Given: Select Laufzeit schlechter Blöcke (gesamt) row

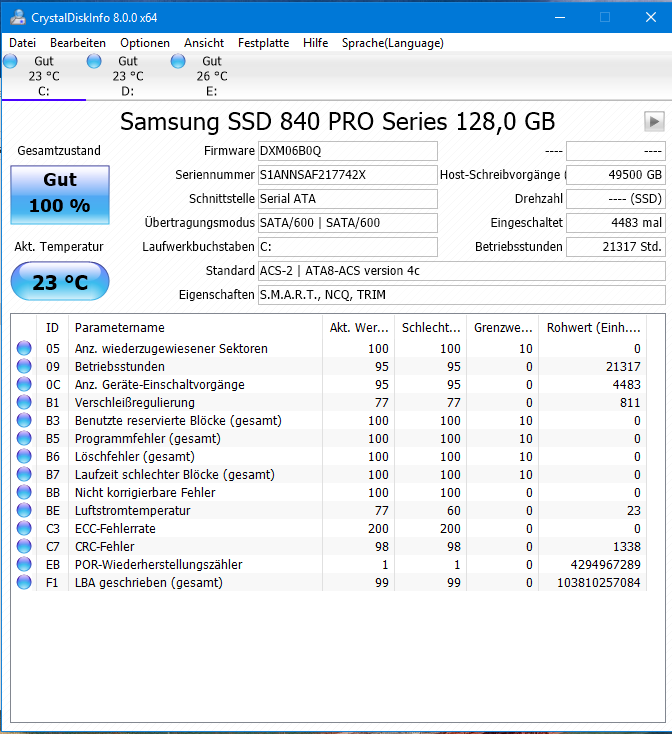Looking at the screenshot, I should coord(329,475).
